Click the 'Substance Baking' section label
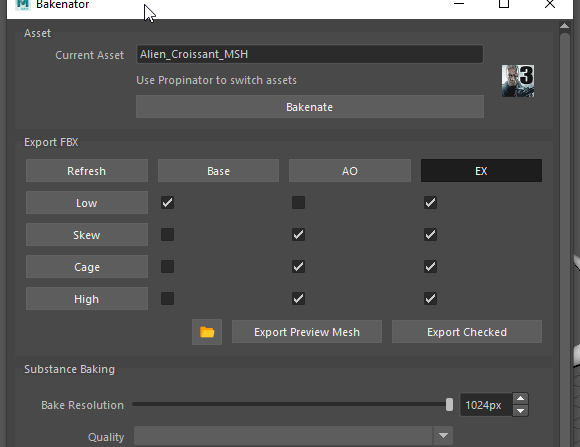This screenshot has height=447, width=580. pyautogui.click(x=70, y=369)
